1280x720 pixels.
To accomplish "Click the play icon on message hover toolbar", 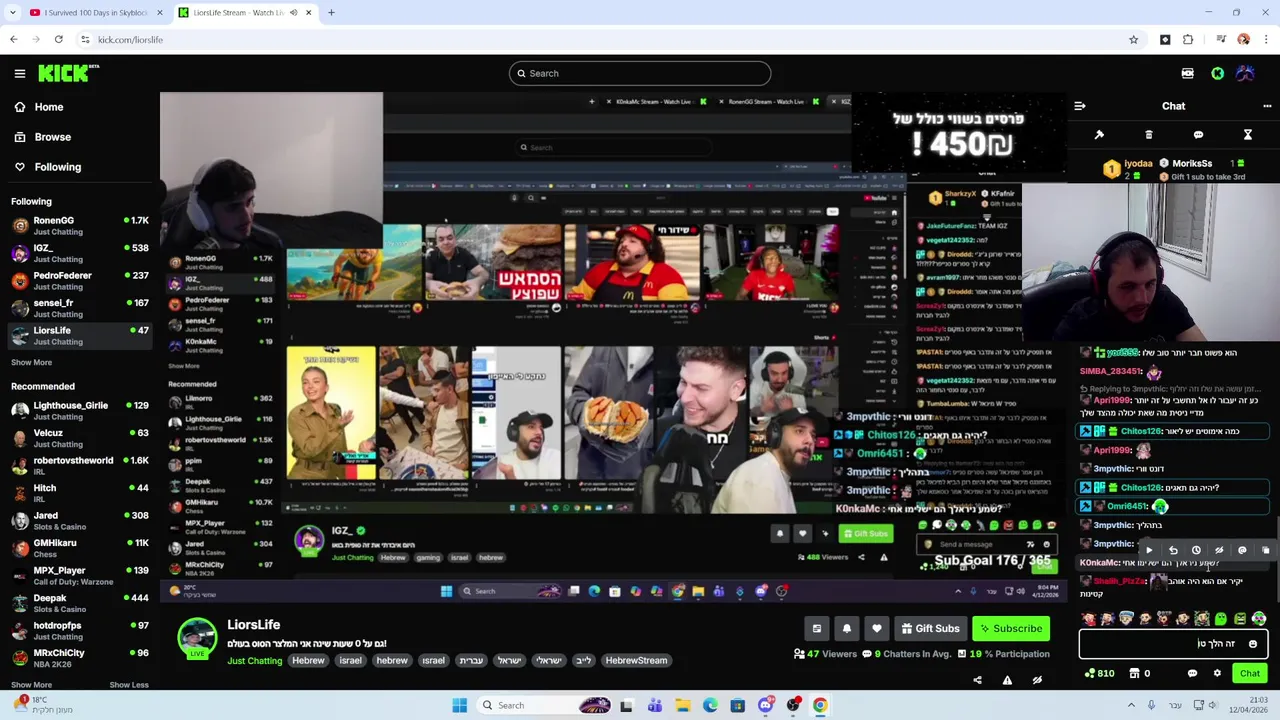I will click(1149, 550).
